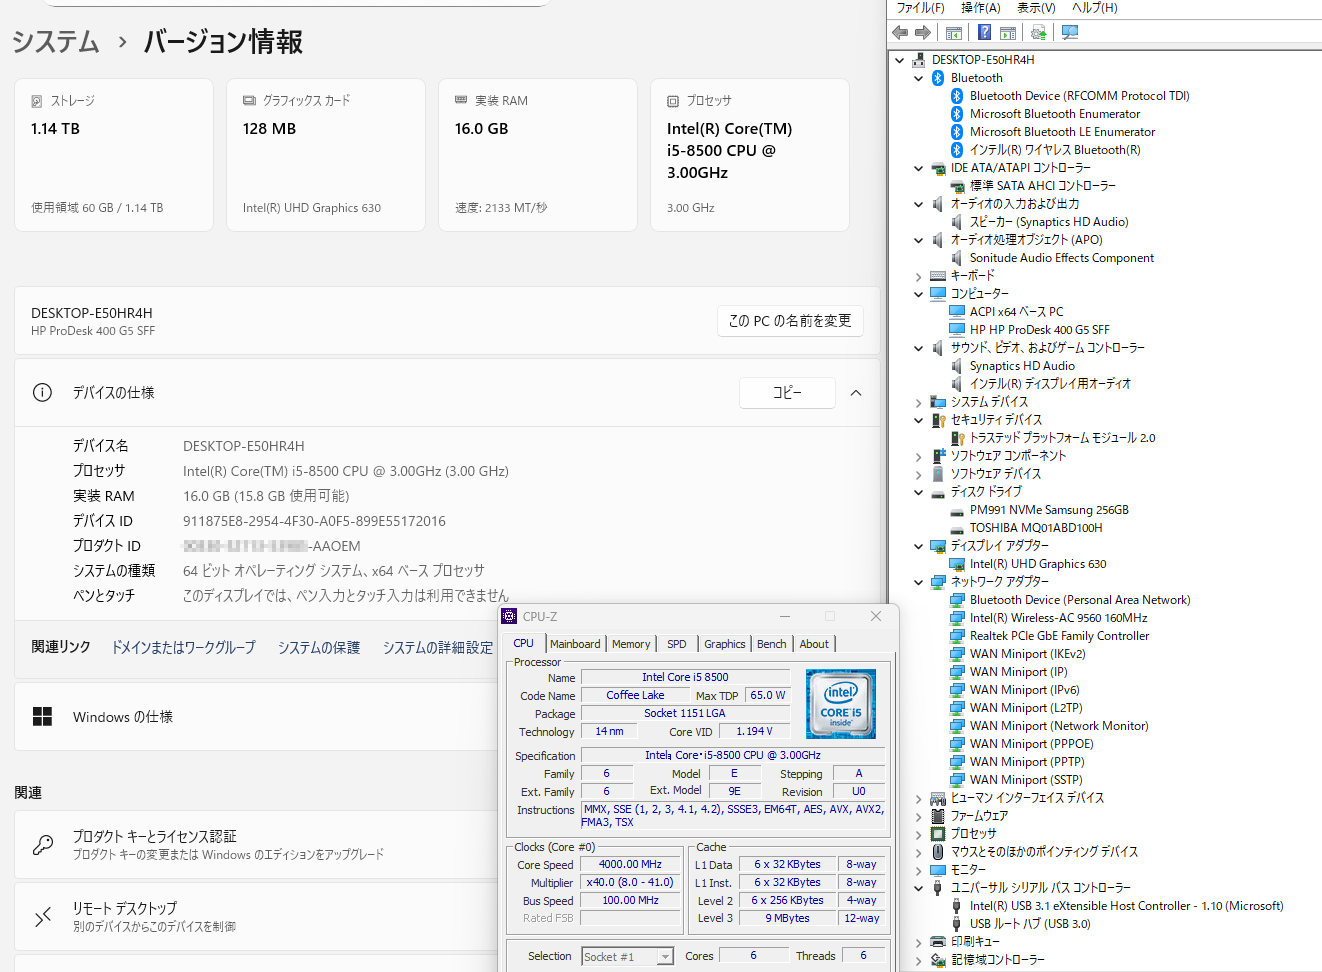The image size is (1322, 972).
Task: Click the コピー button
Action: coord(787,393)
